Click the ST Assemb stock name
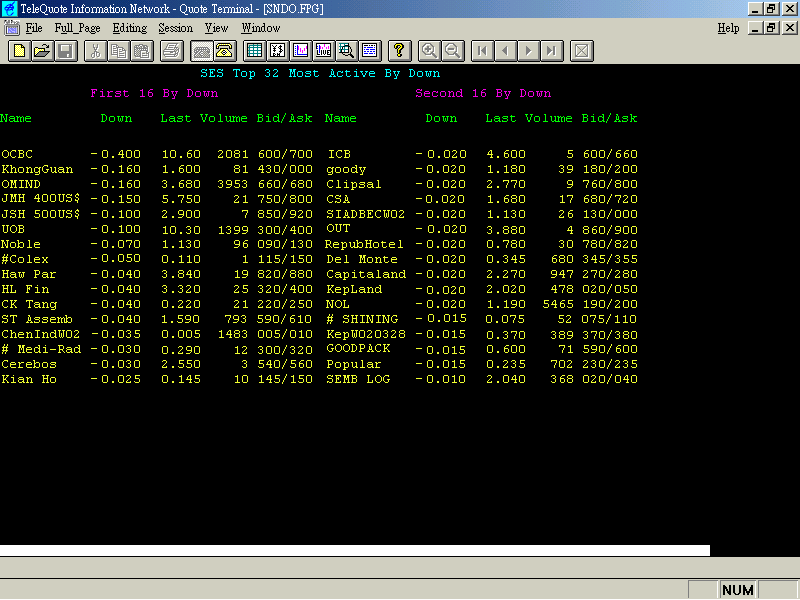800x600 pixels. [37, 319]
